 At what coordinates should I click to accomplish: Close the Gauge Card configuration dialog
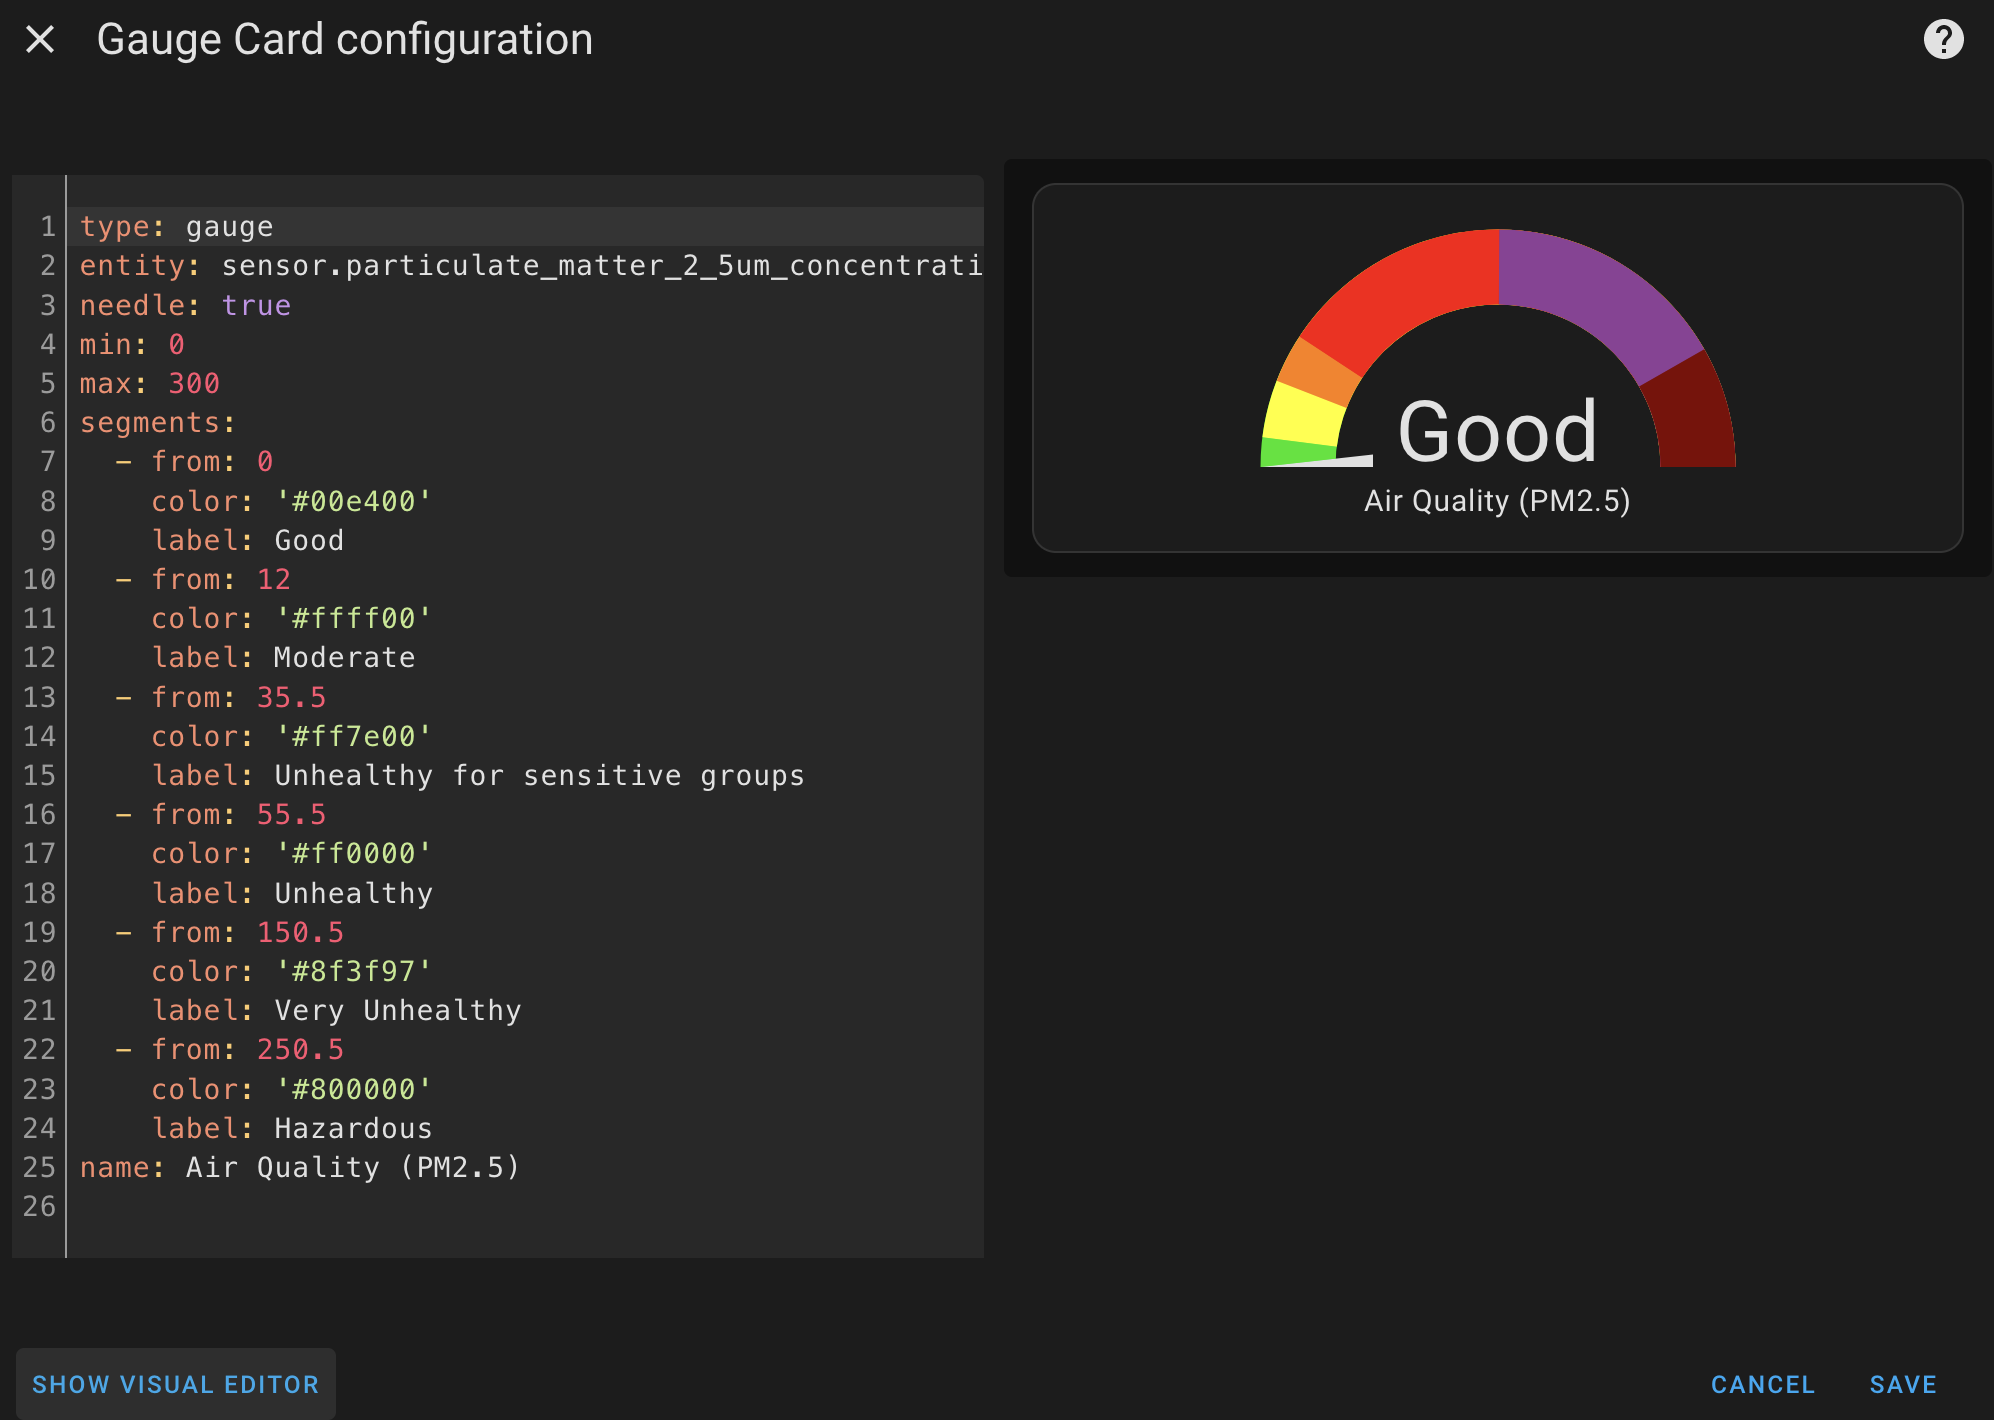point(40,40)
